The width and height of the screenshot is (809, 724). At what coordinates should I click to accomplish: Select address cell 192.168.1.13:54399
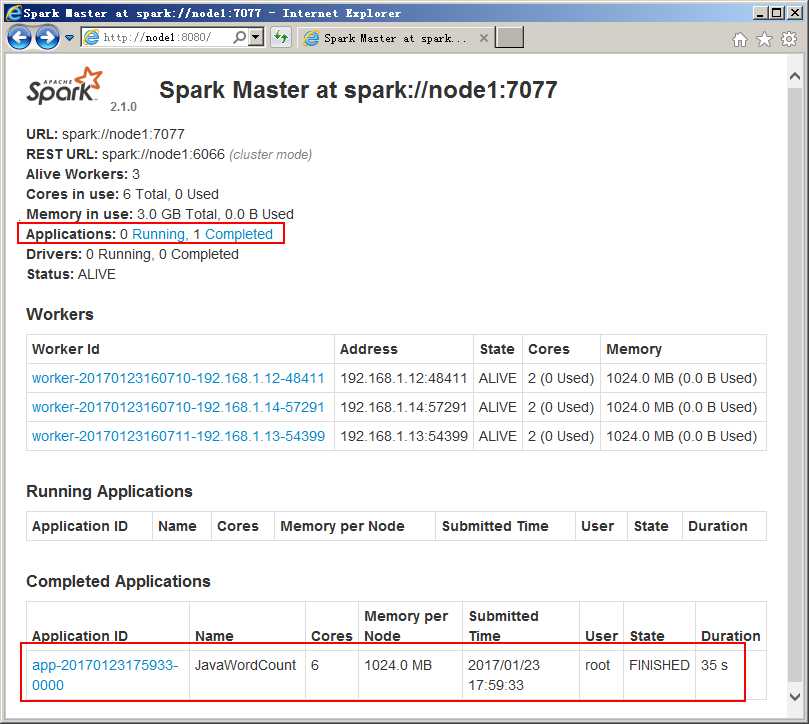coord(403,436)
